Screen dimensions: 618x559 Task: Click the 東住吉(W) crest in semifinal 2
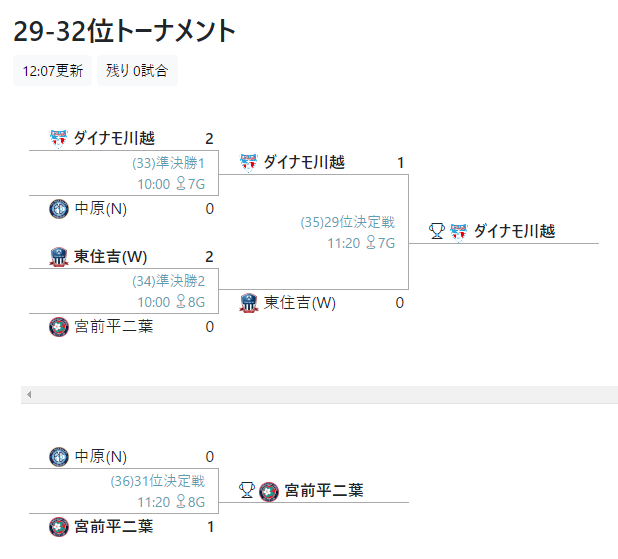pos(58,256)
